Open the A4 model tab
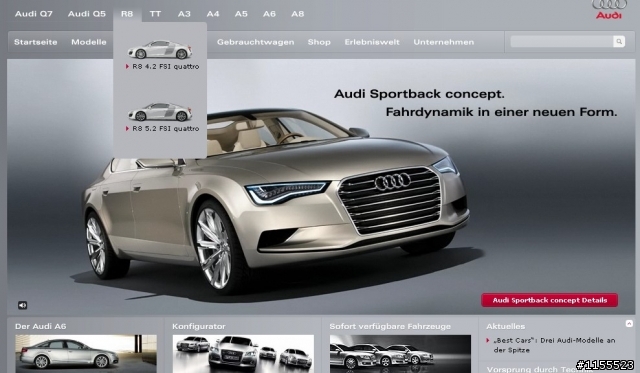The image size is (640, 373). [x=213, y=14]
